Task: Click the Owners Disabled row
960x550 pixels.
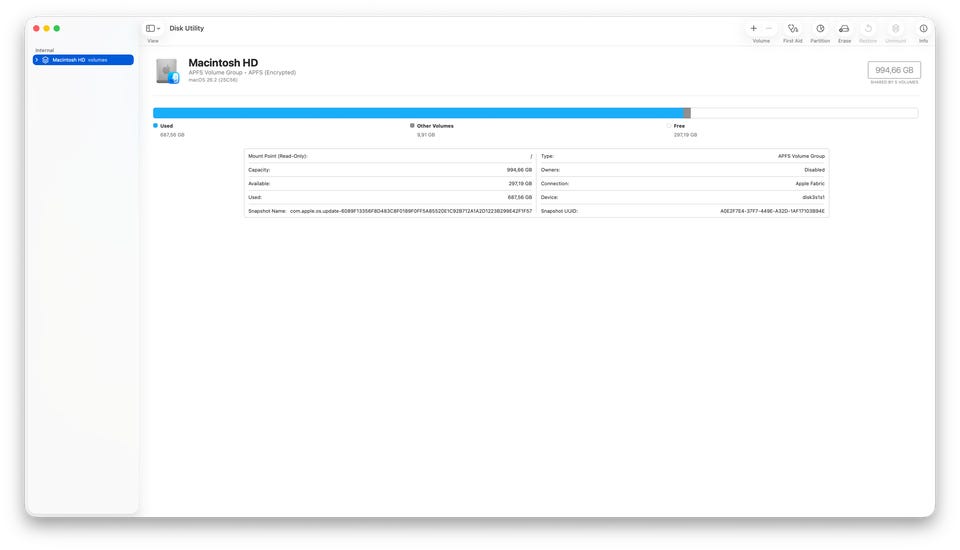Action: coord(683,170)
